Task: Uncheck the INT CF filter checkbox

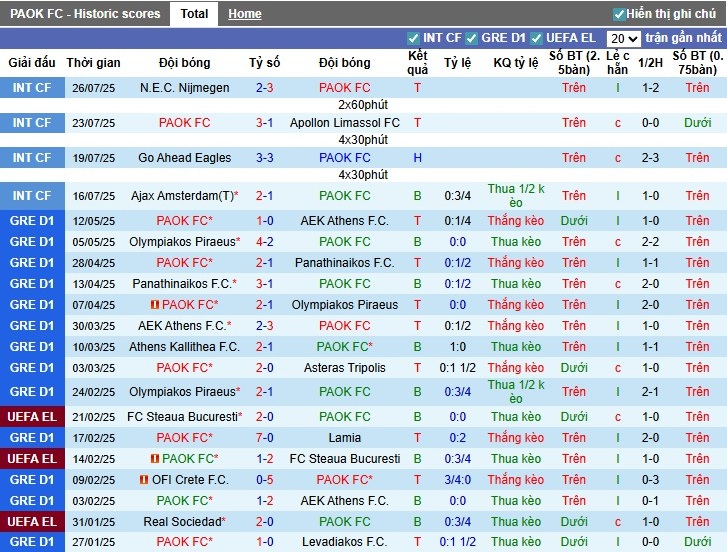Action: (413, 38)
